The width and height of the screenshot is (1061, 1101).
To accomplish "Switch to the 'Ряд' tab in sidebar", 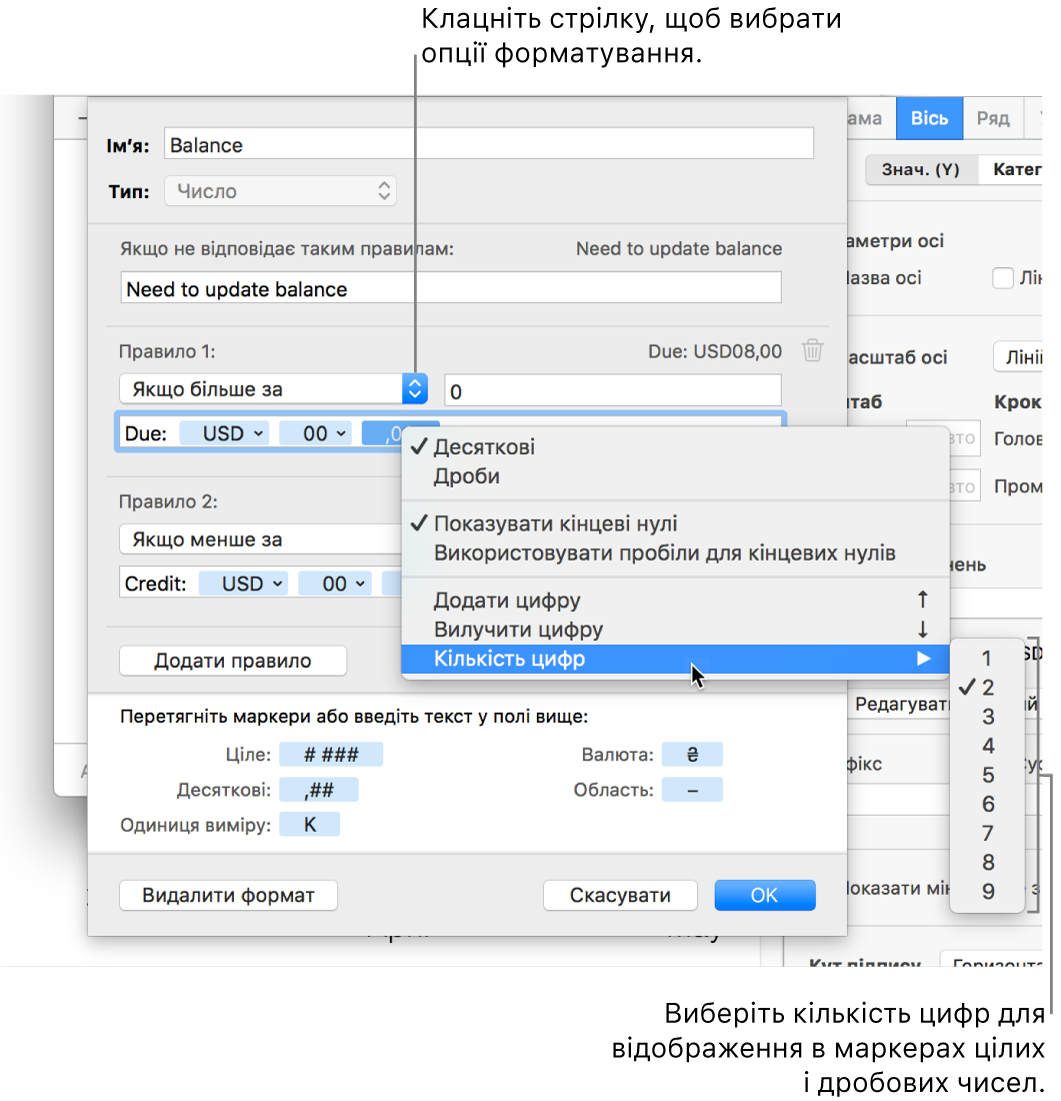I will point(993,118).
